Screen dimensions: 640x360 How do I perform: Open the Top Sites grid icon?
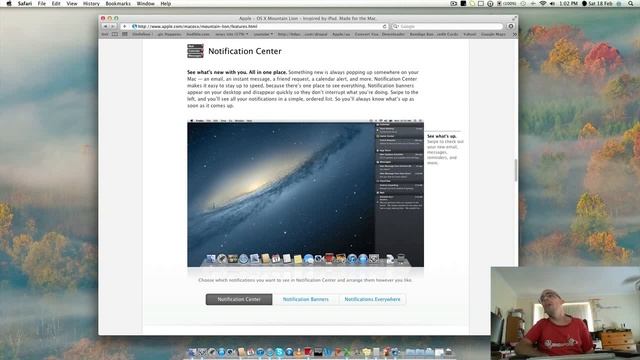click(x=124, y=34)
